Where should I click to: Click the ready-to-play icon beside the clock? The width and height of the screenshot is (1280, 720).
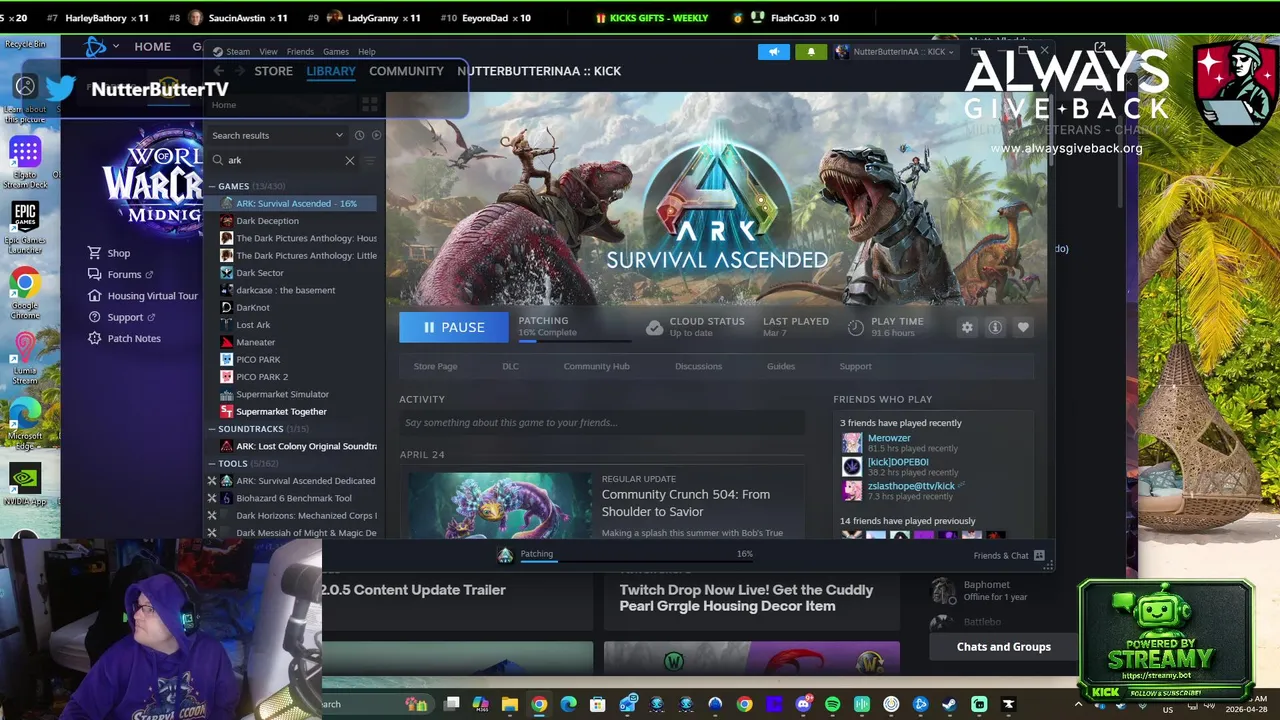point(376,135)
